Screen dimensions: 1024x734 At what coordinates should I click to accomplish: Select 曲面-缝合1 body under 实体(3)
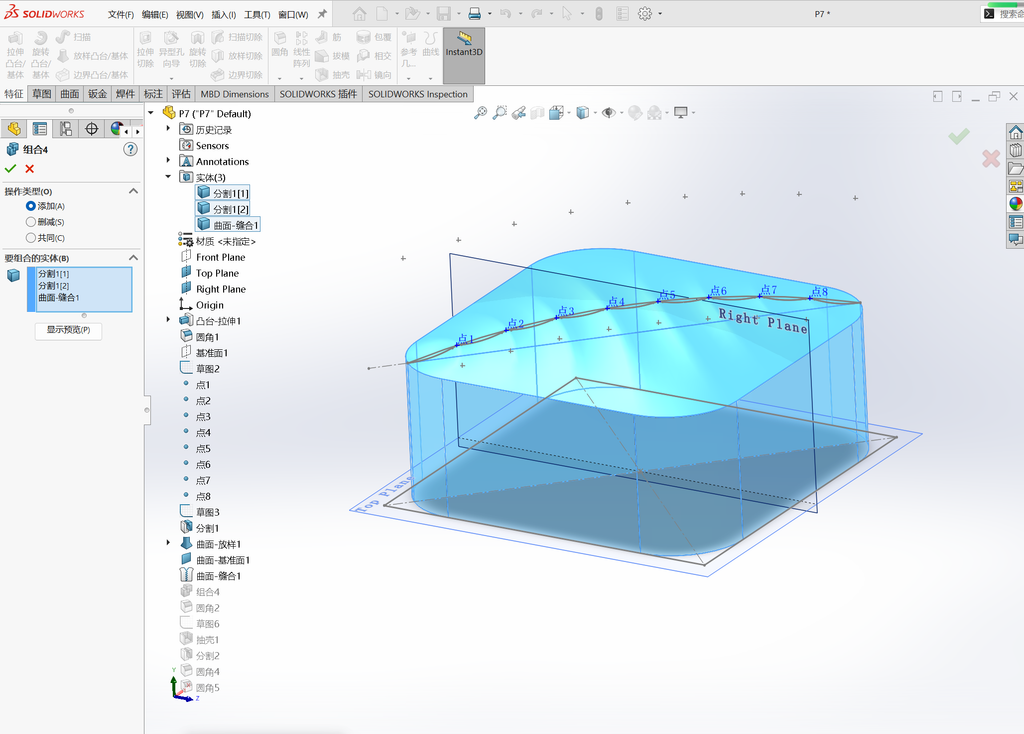pos(228,225)
